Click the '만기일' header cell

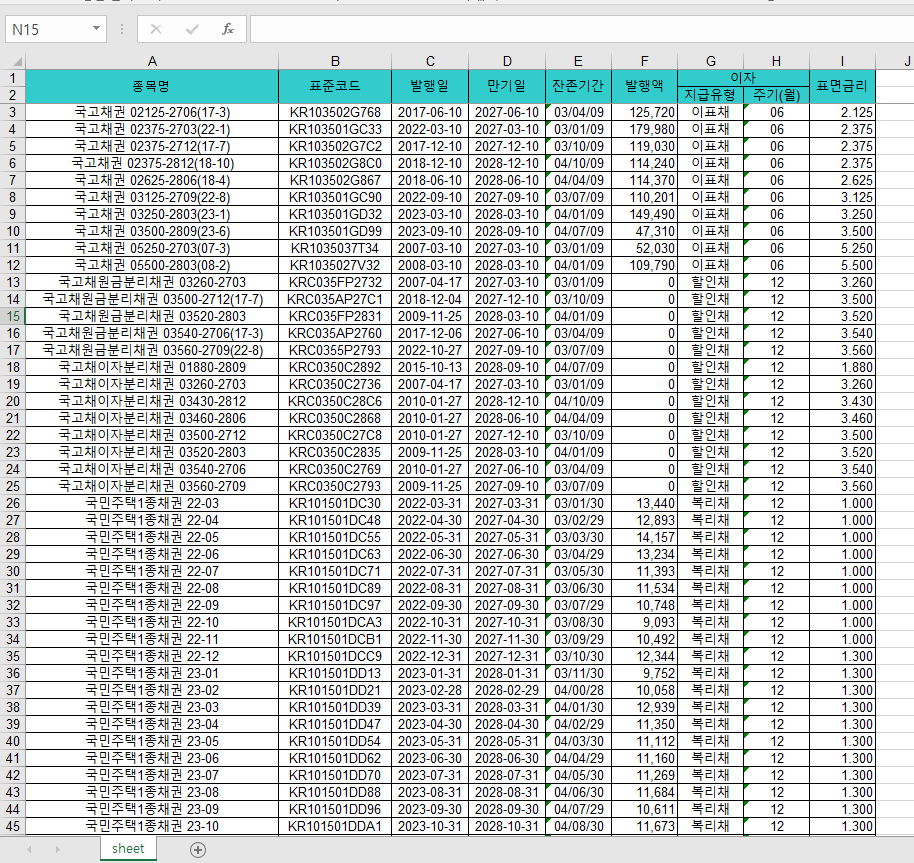click(507, 86)
